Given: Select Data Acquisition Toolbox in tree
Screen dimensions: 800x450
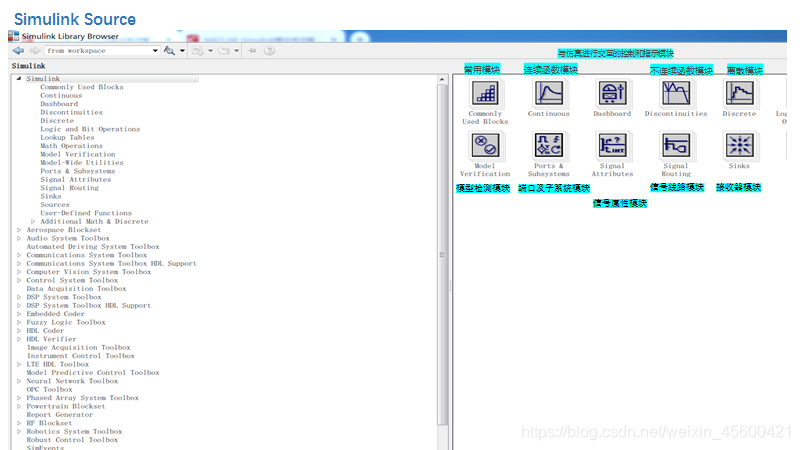Looking at the screenshot, I should [x=76, y=289].
